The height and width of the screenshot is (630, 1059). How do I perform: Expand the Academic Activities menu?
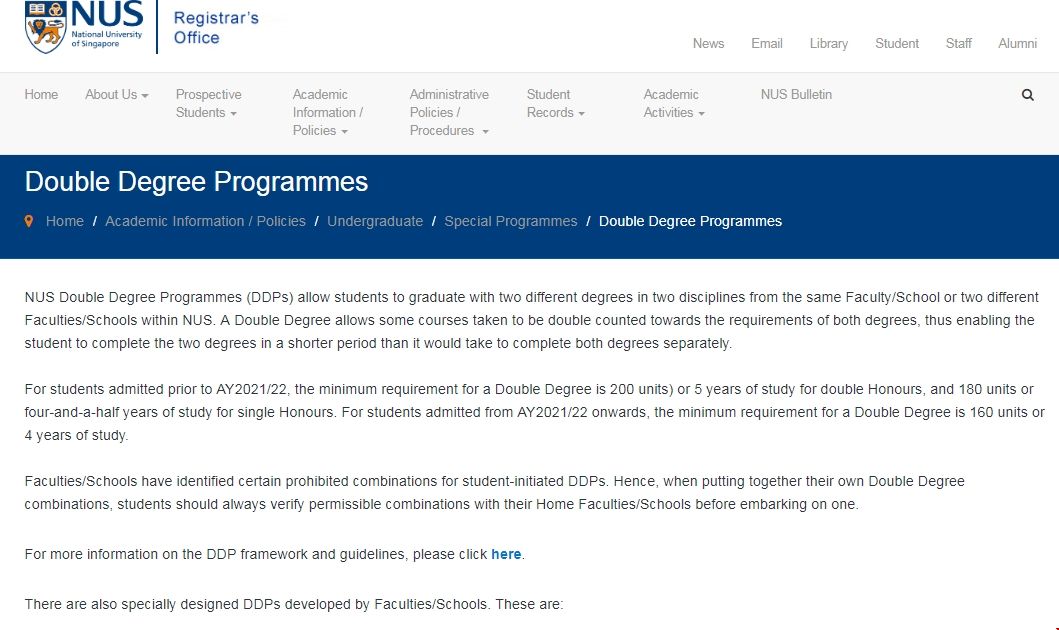pos(673,104)
